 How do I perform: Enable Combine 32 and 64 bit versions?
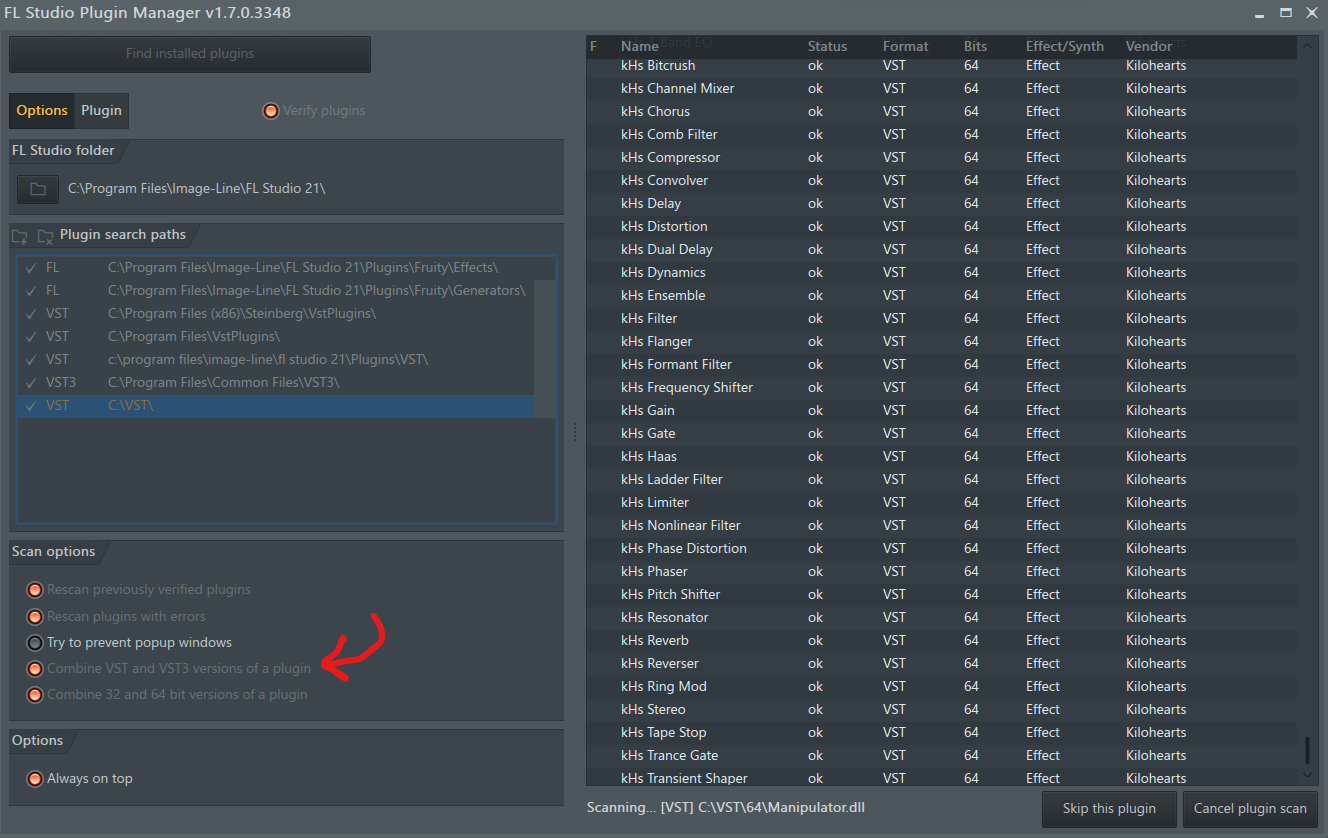[x=35, y=694]
